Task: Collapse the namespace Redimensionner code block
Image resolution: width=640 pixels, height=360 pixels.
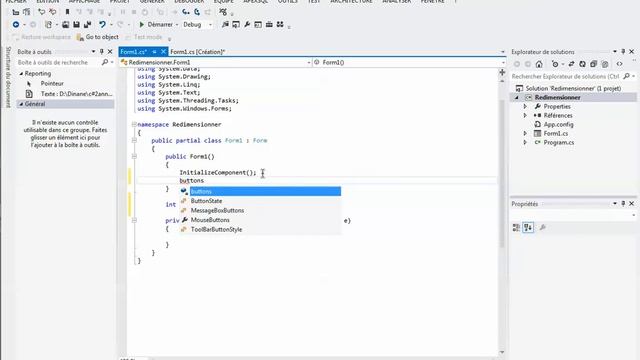Action: [x=134, y=124]
